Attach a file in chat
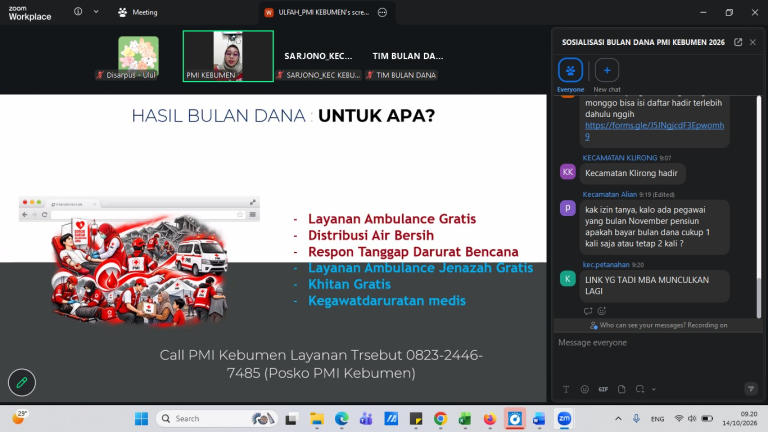The image size is (768, 432). [x=622, y=389]
